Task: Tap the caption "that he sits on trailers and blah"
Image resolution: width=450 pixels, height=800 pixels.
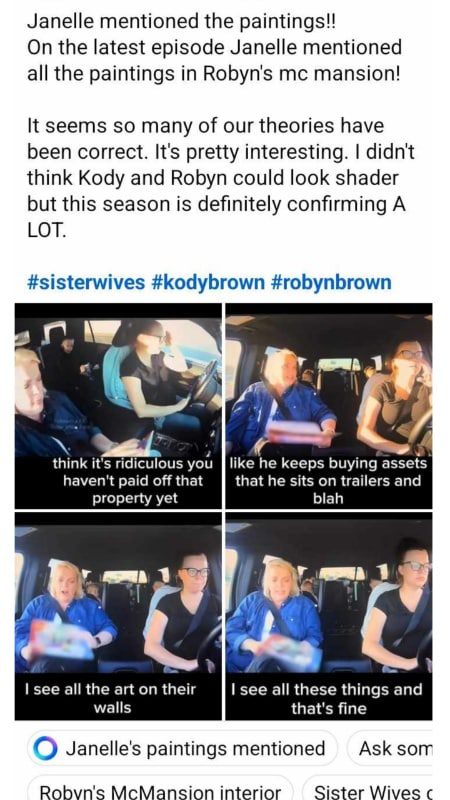Action: (x=328, y=489)
